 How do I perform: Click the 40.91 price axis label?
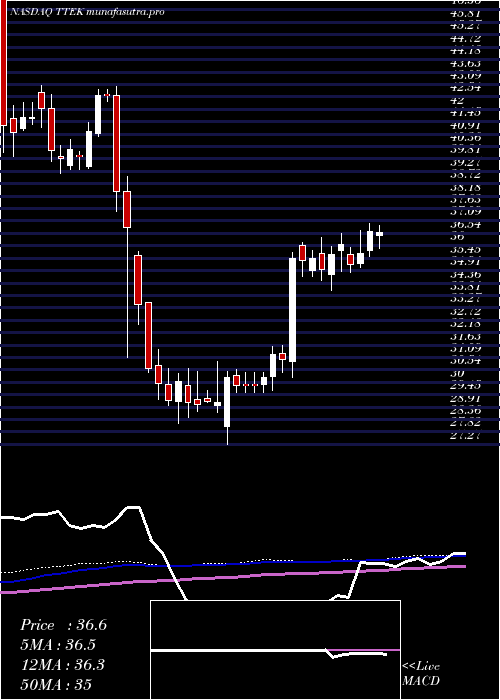point(466,125)
